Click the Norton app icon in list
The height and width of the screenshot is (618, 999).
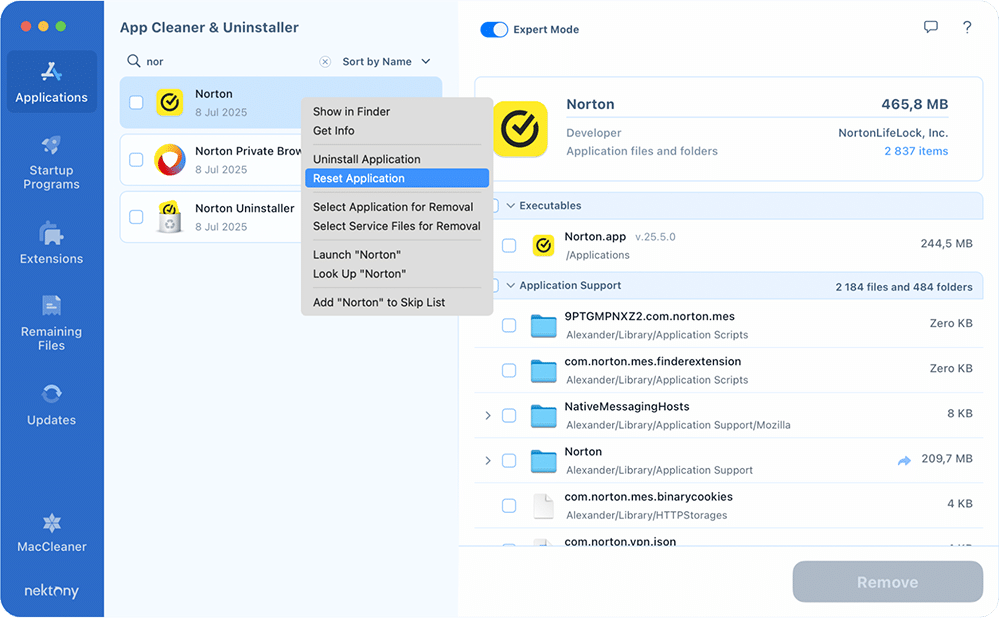[x=169, y=102]
